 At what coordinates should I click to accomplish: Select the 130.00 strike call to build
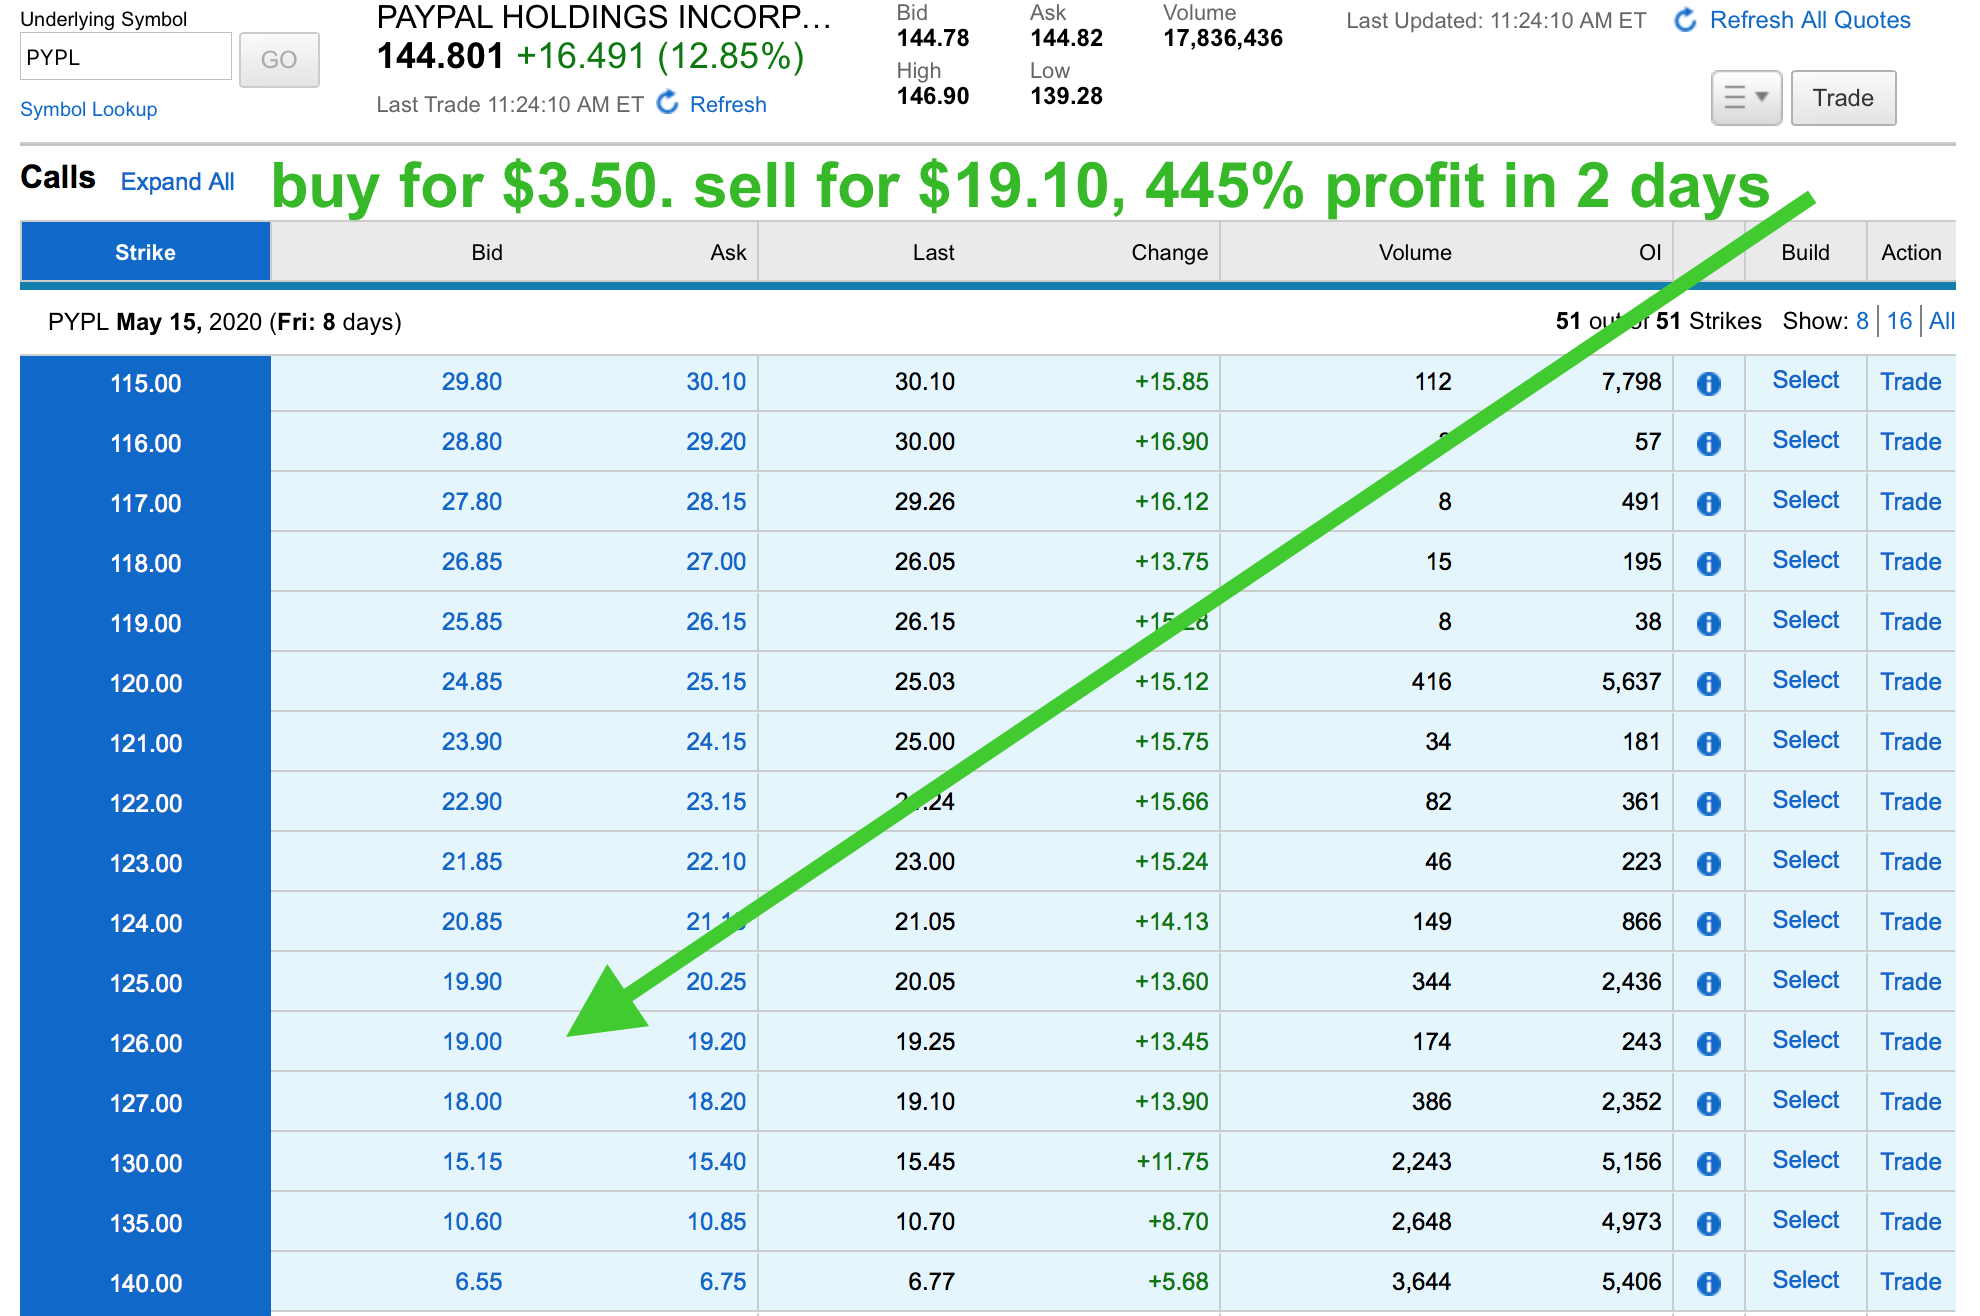point(1805,1160)
